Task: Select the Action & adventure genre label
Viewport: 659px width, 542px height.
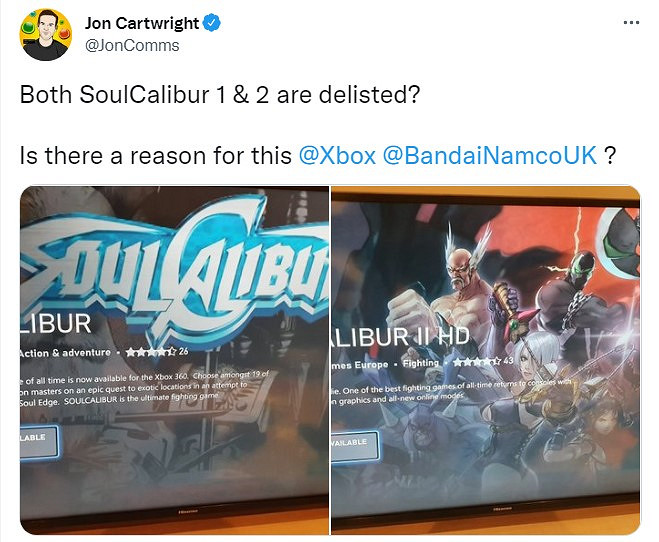Action: tap(65, 353)
